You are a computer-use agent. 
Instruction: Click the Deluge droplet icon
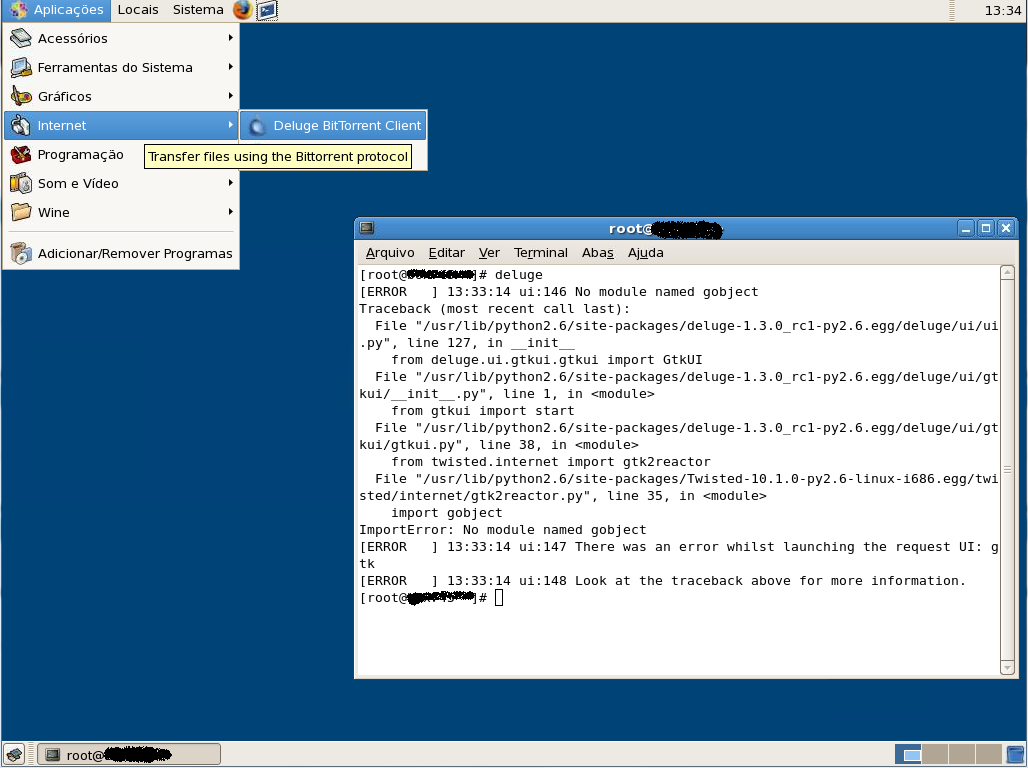pyautogui.click(x=257, y=125)
